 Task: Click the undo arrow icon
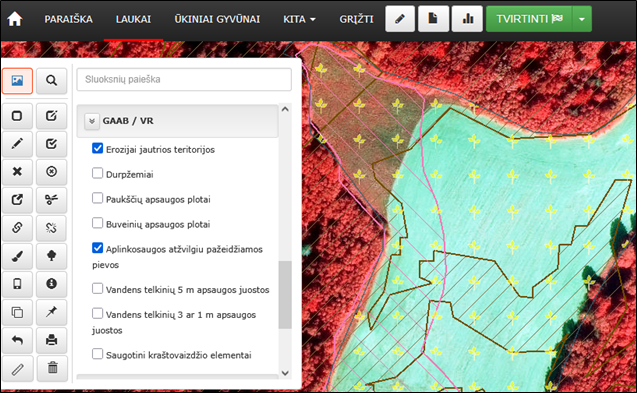coord(17,340)
